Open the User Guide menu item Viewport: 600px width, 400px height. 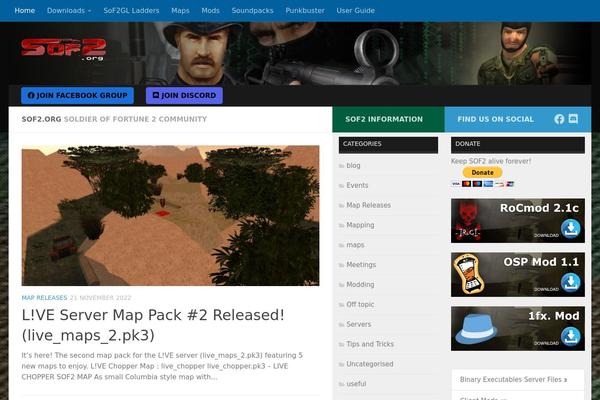point(355,11)
